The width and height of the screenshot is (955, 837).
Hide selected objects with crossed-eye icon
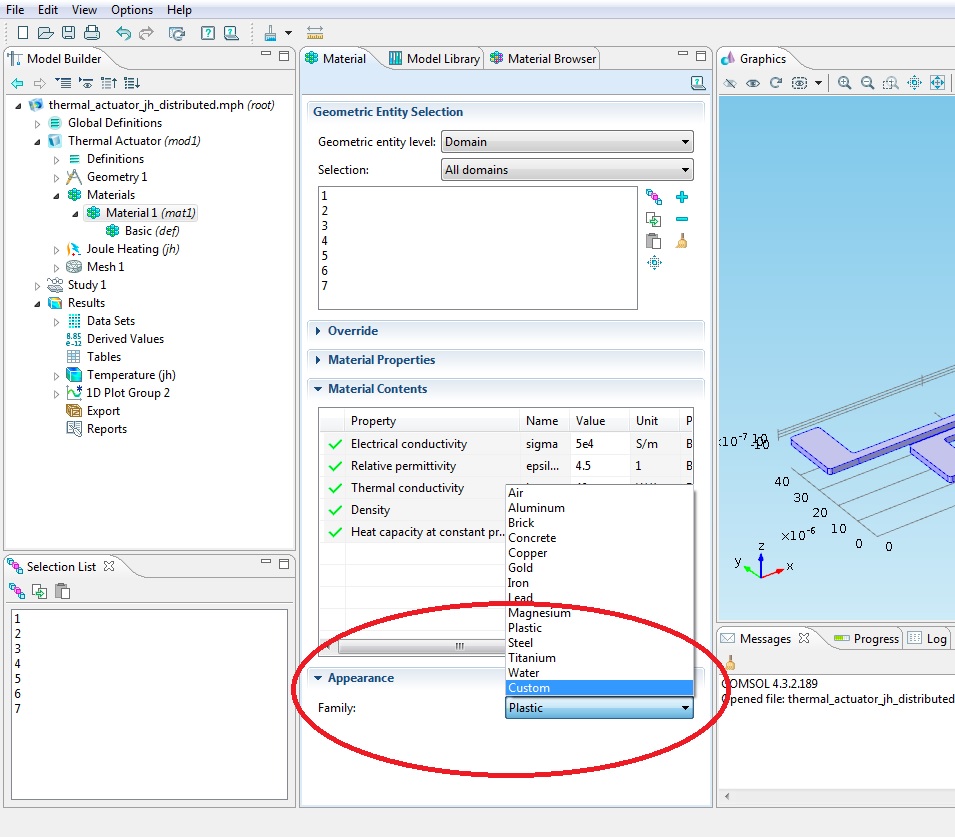(x=731, y=83)
